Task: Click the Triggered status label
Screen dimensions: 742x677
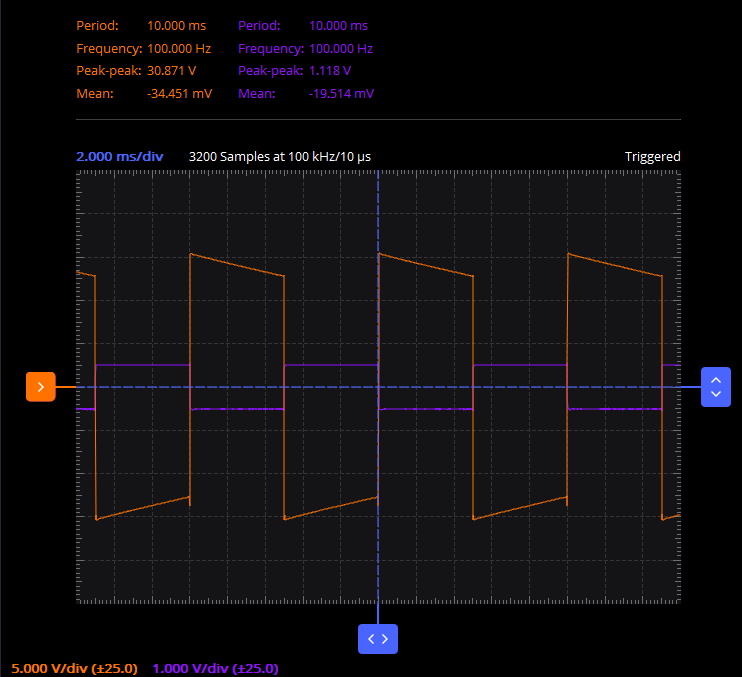Action: point(653,157)
